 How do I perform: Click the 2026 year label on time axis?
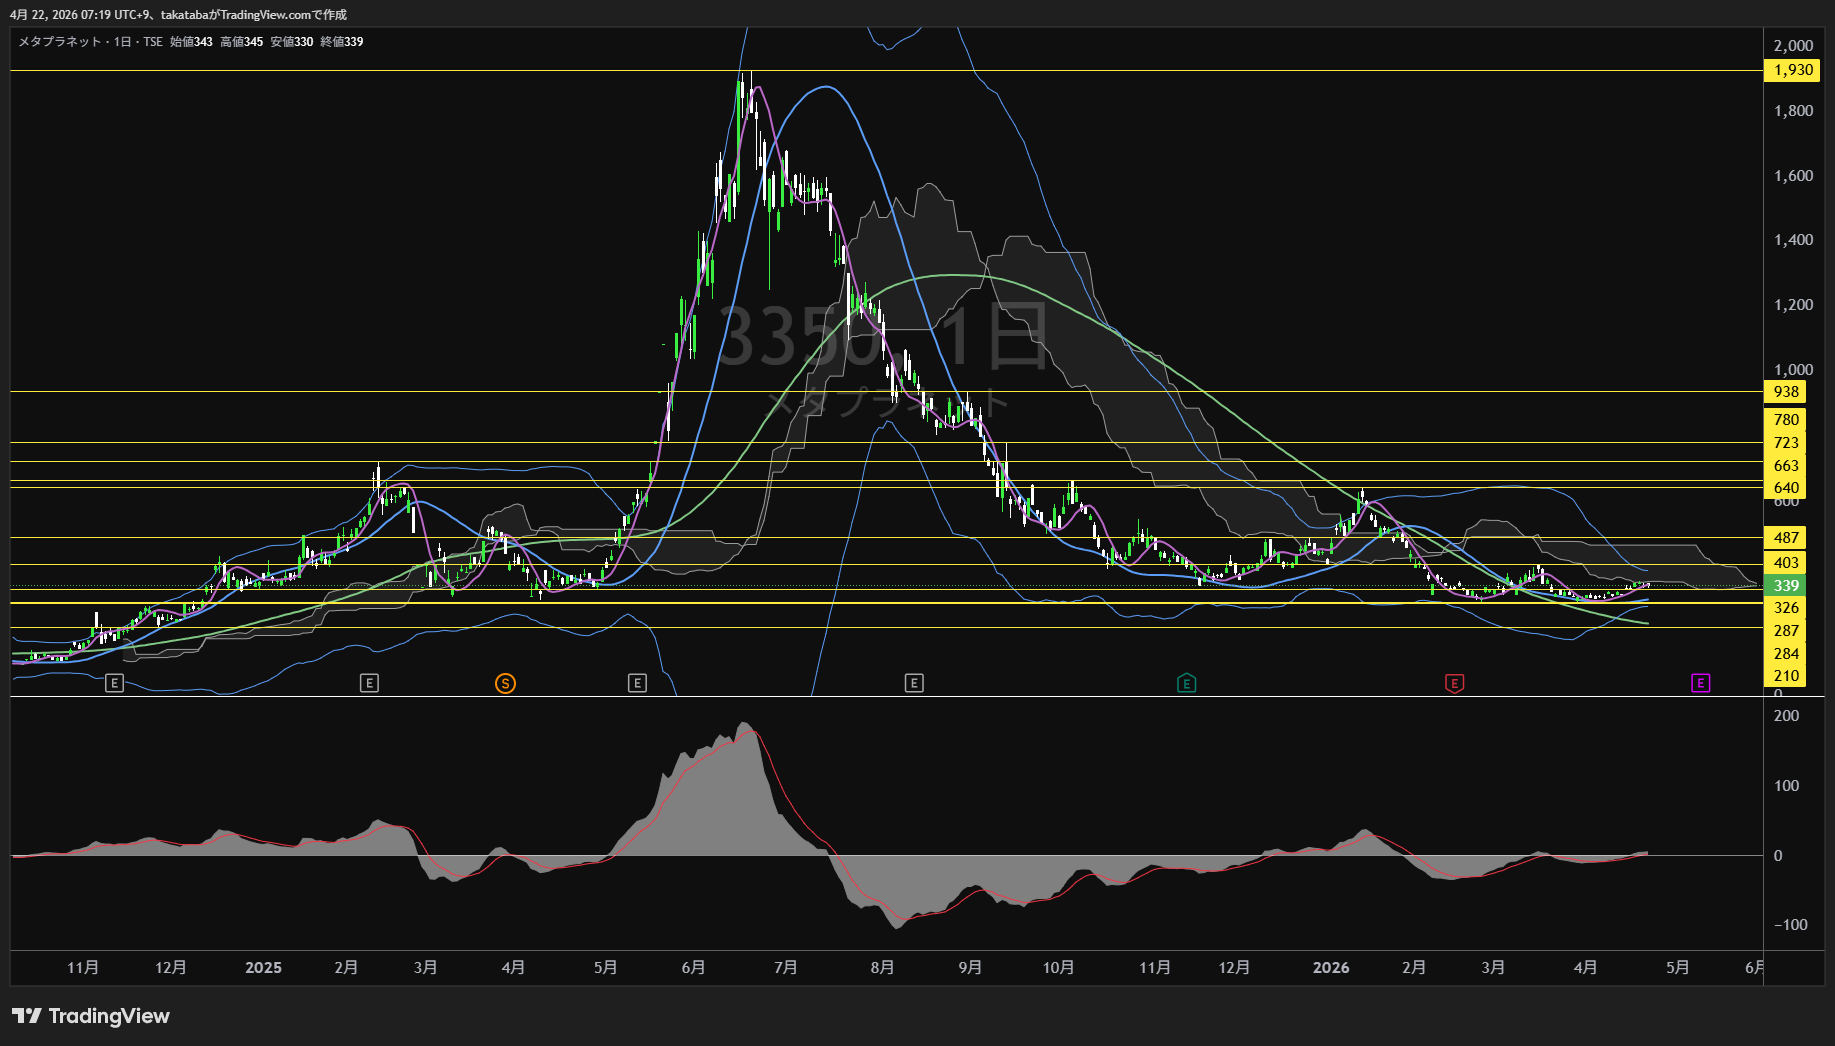[x=1330, y=968]
